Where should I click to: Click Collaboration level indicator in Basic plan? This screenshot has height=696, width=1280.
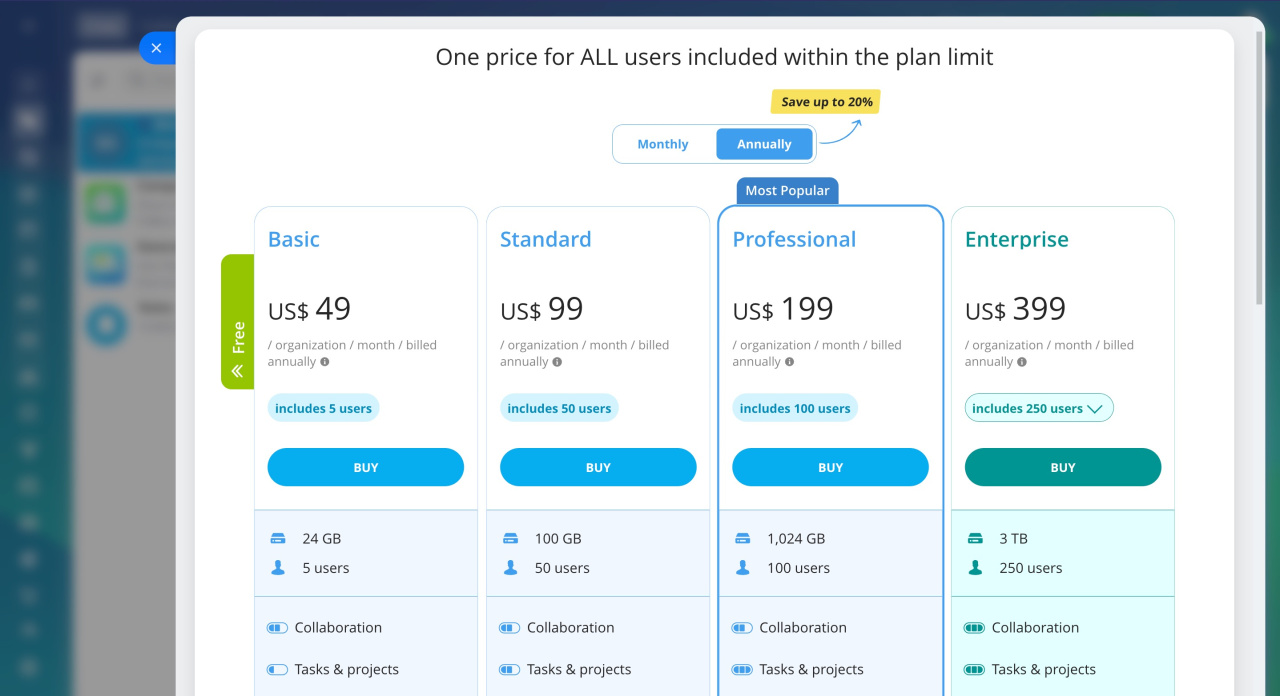(x=277, y=628)
